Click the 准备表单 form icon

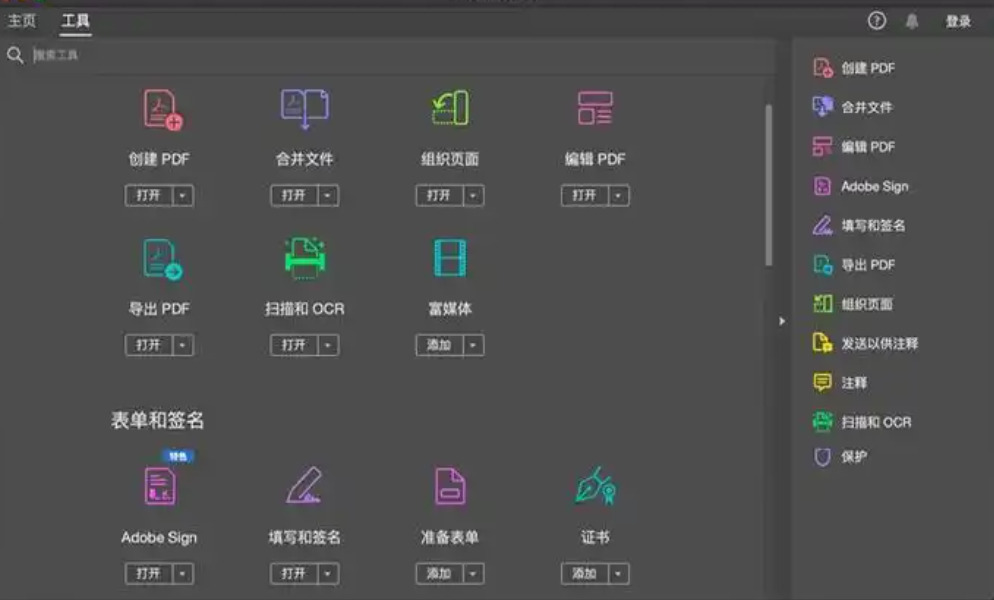(450, 486)
